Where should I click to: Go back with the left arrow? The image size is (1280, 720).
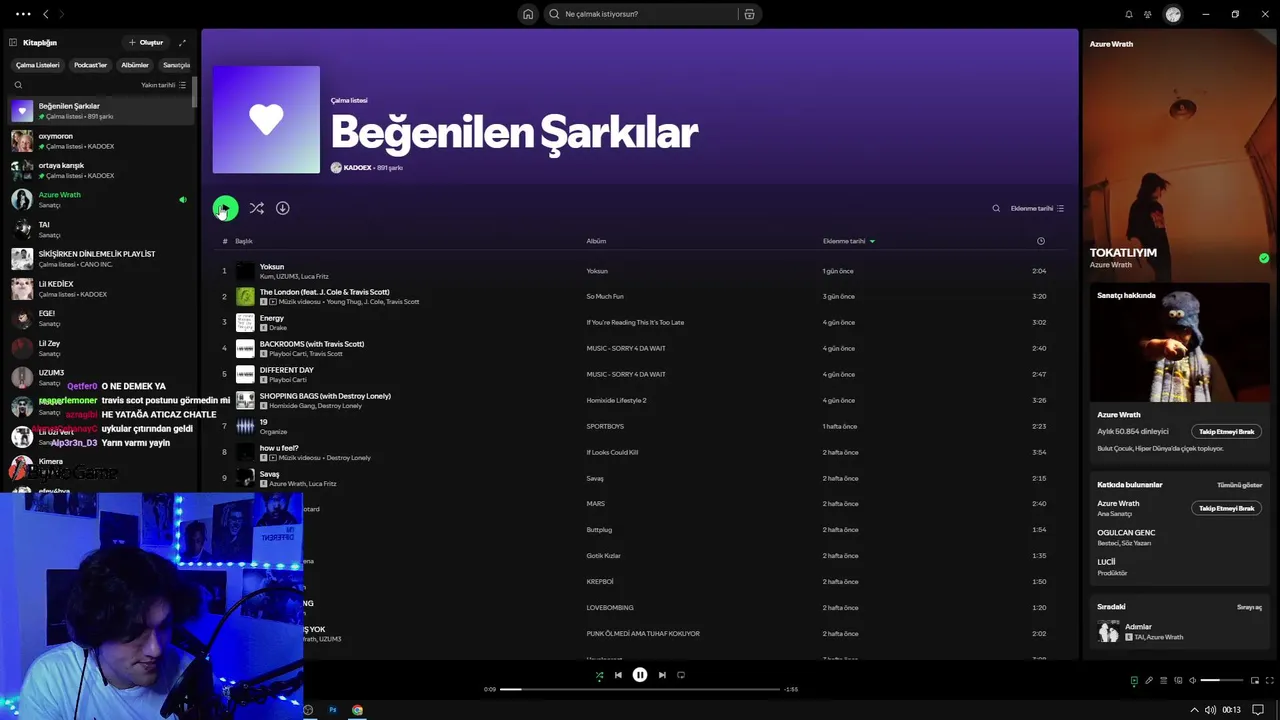tap(45, 14)
